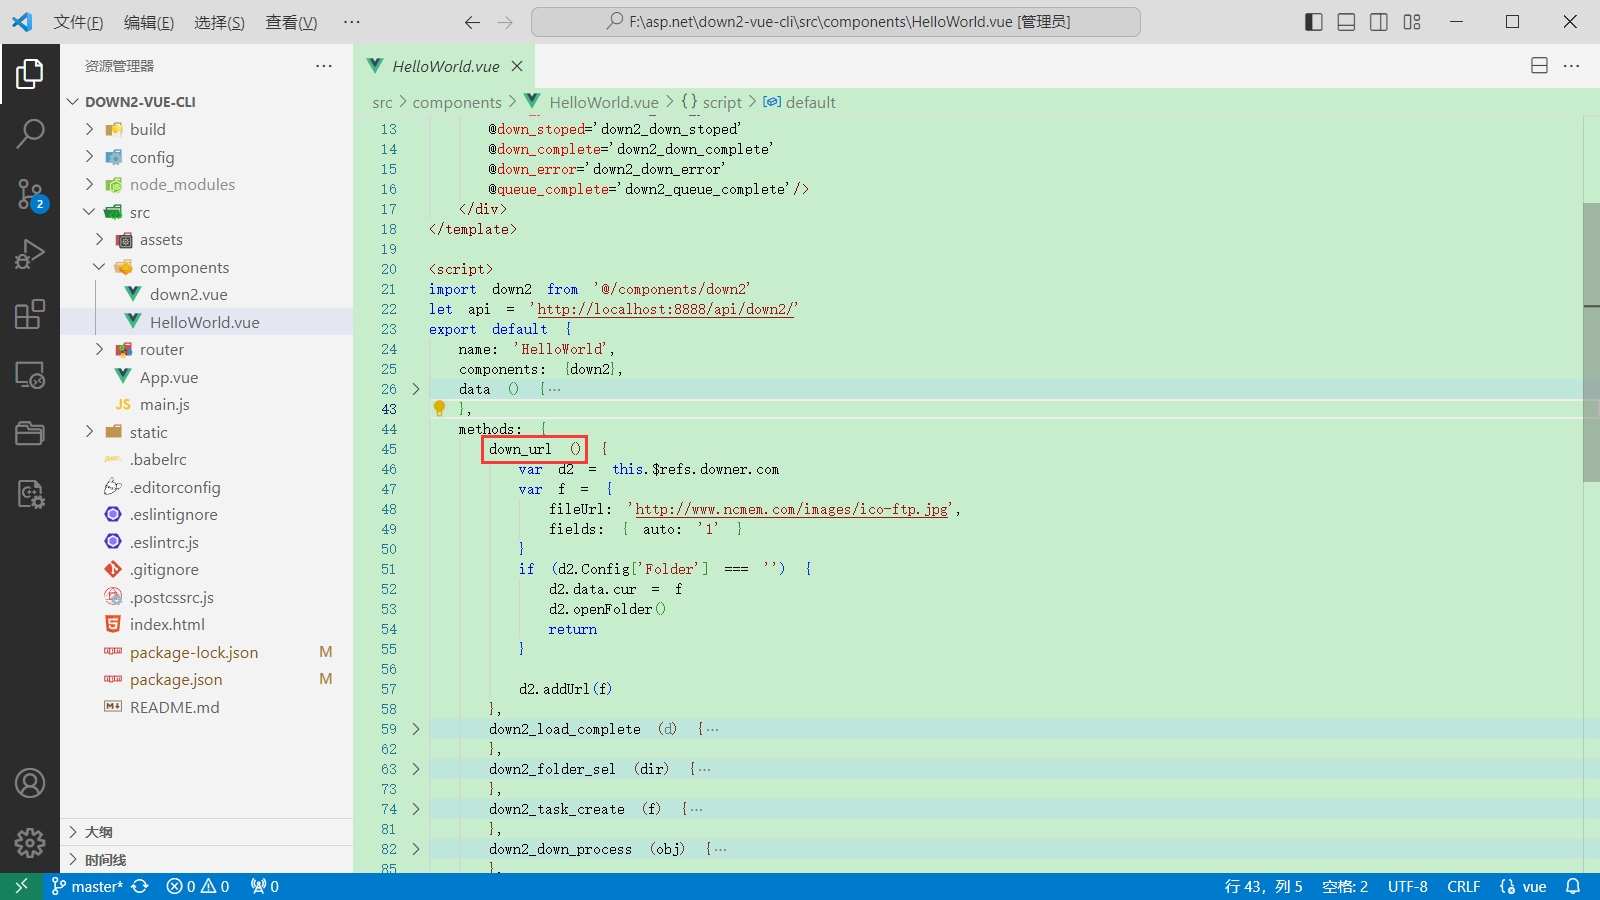Click the master branch status item
The width and height of the screenshot is (1600, 900).
point(88,886)
